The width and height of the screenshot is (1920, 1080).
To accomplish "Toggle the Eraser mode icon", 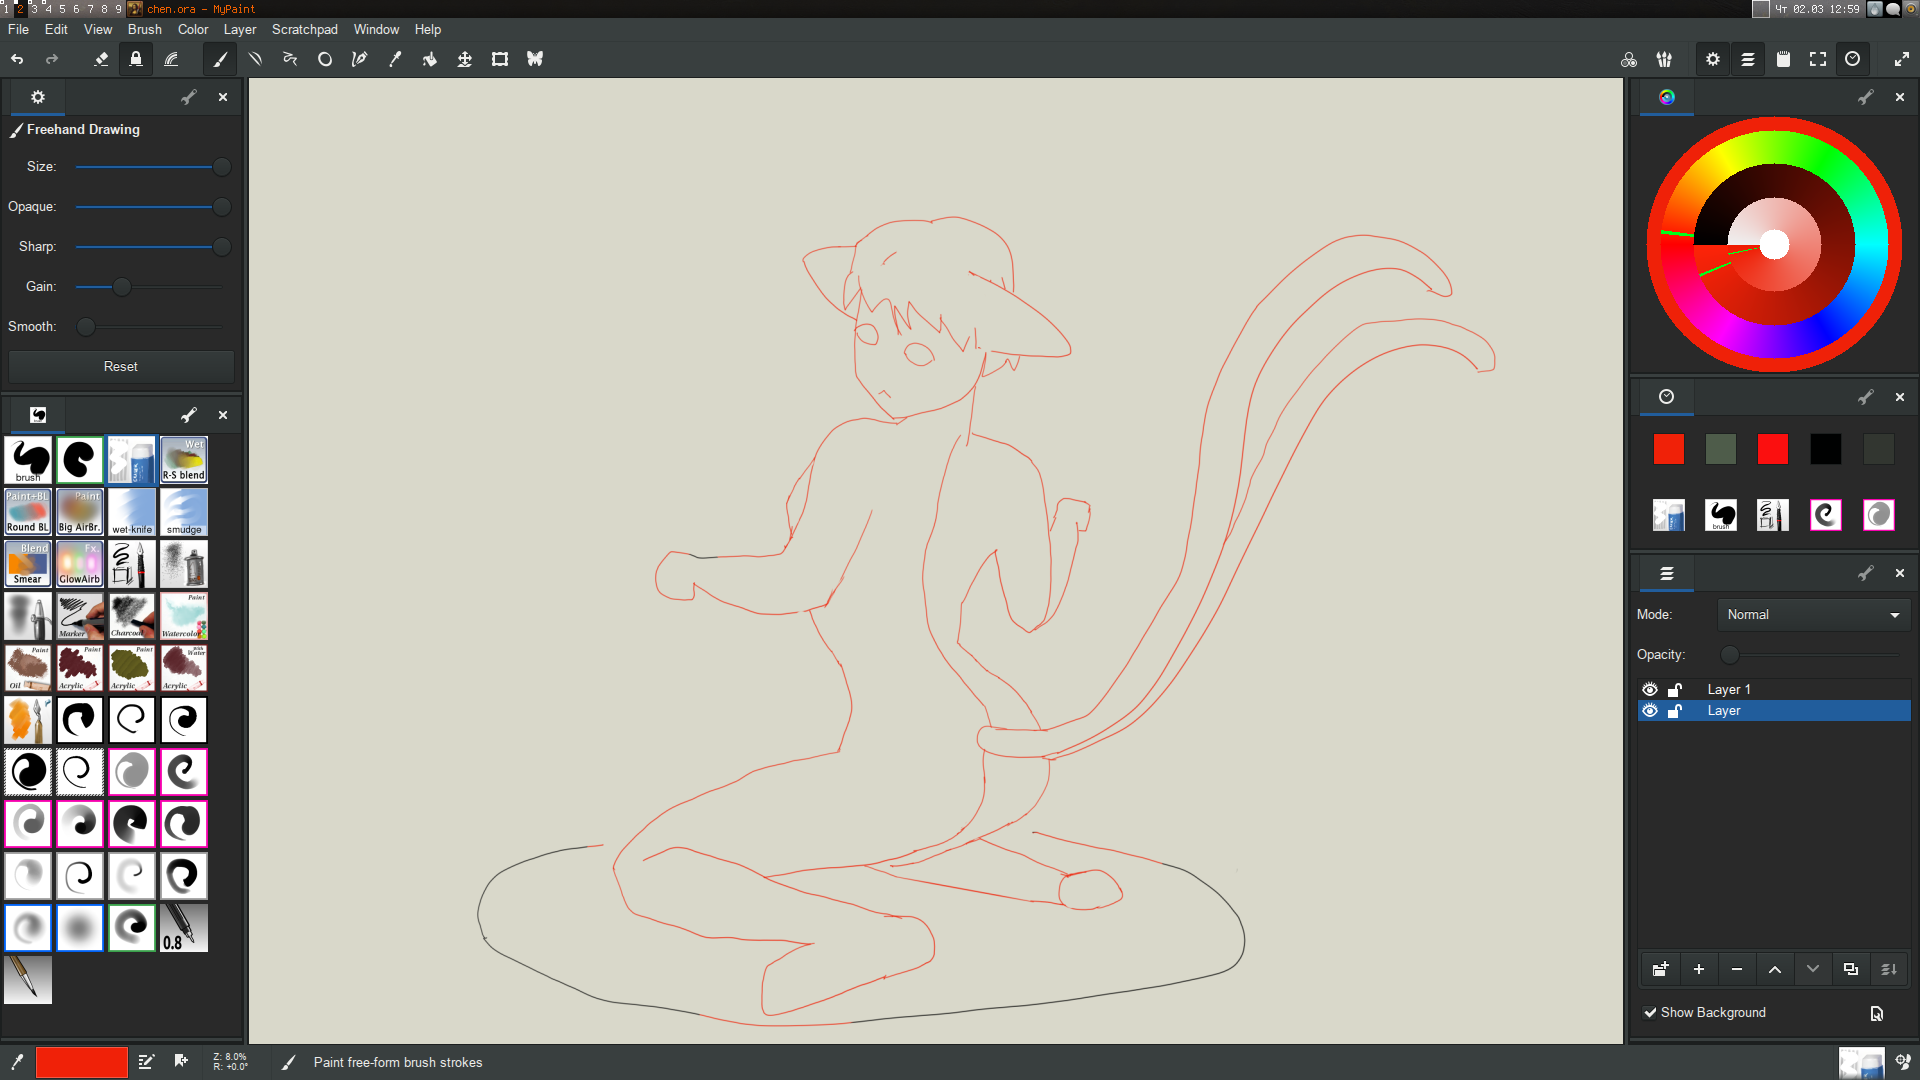I will (x=101, y=59).
